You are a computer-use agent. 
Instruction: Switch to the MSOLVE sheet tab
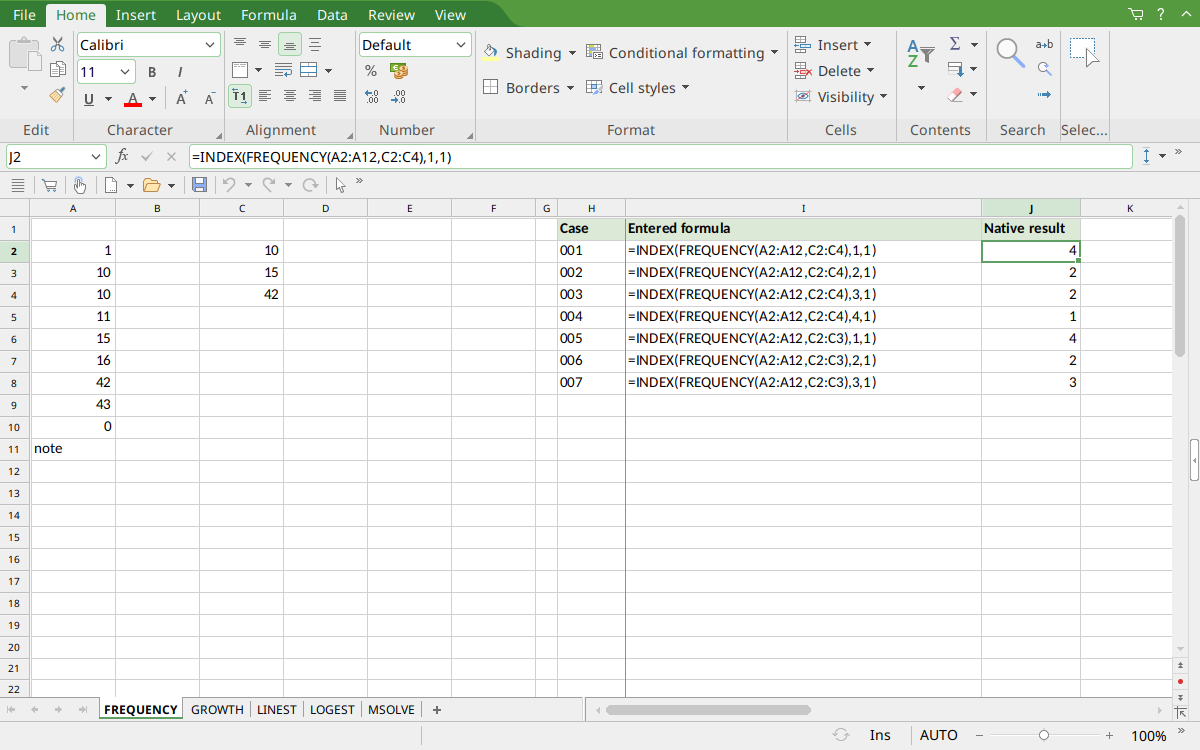391,709
